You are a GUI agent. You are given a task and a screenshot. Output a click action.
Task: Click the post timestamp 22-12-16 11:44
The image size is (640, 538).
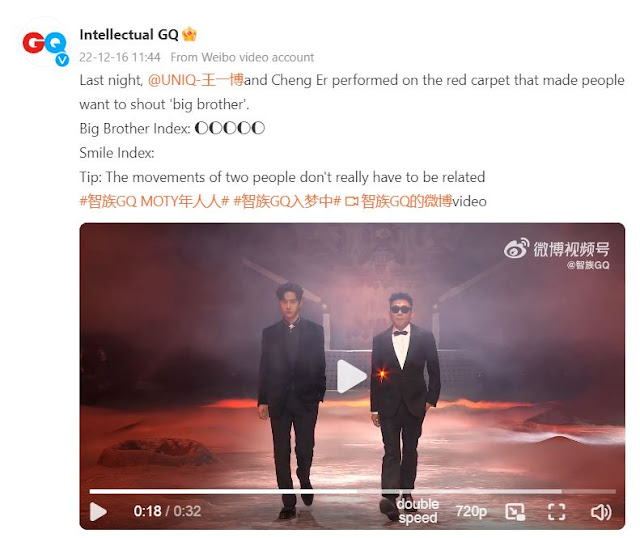(x=120, y=57)
